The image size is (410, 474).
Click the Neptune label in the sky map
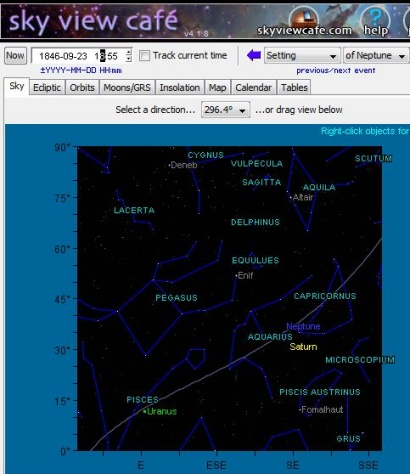pyautogui.click(x=303, y=326)
